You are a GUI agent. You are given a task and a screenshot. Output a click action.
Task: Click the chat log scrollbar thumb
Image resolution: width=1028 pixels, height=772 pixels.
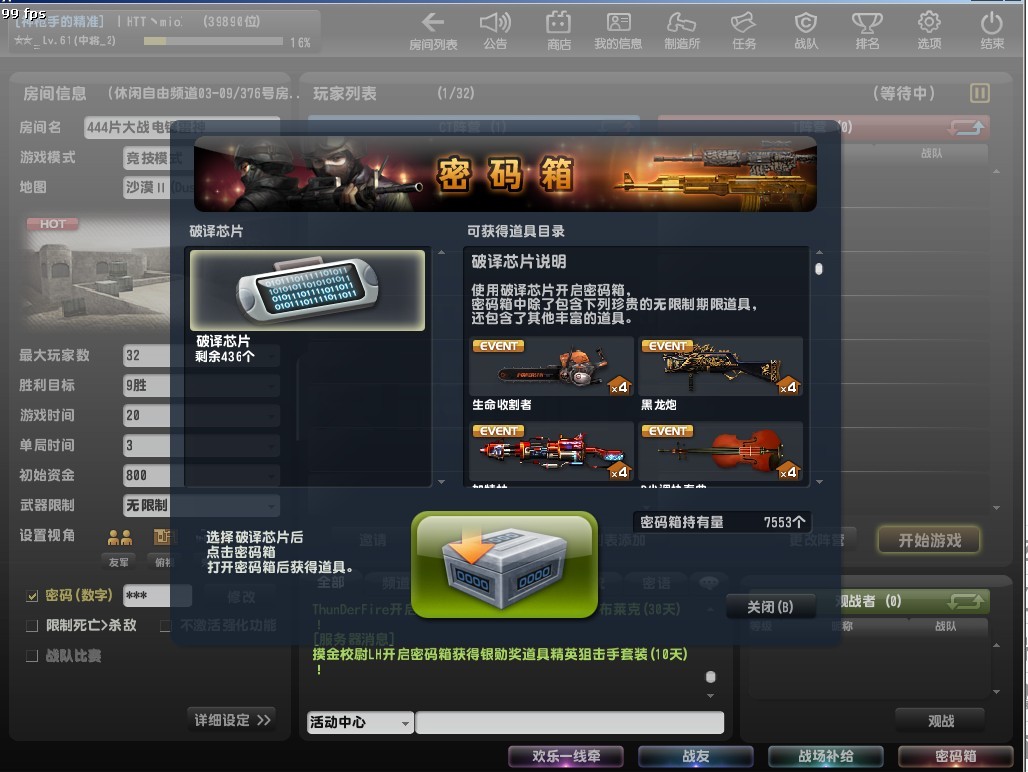pos(711,676)
